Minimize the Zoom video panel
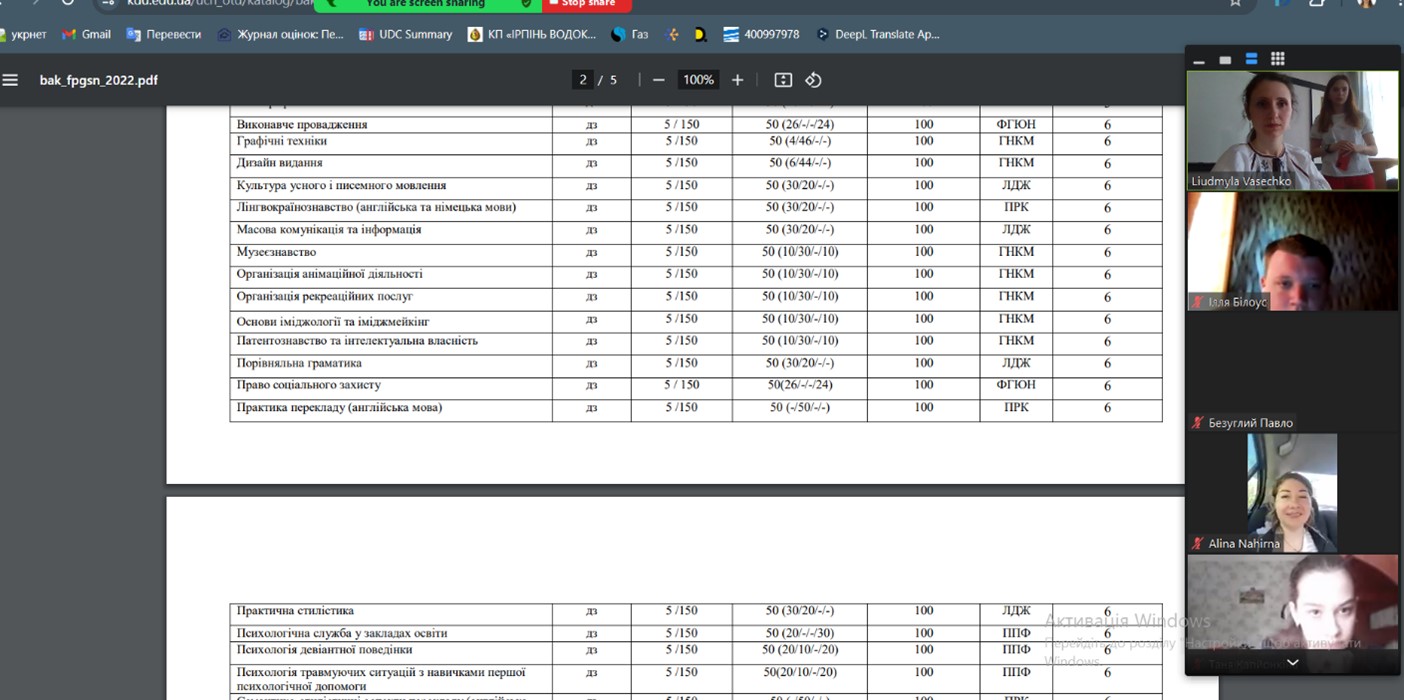The image size is (1404, 700). 1199,61
